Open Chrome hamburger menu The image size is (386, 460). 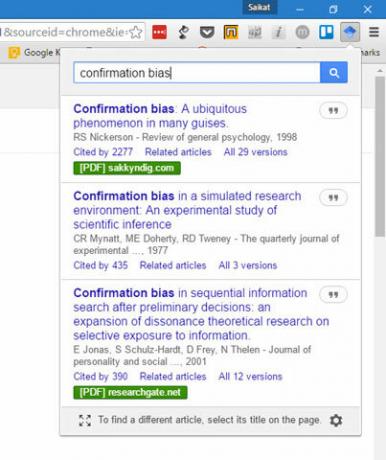pyautogui.click(x=374, y=32)
